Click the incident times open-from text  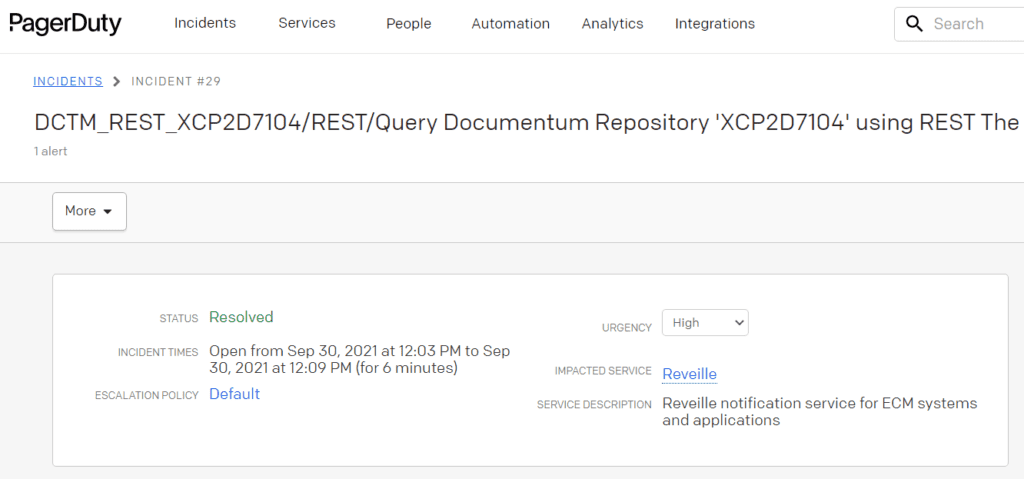pos(359,359)
